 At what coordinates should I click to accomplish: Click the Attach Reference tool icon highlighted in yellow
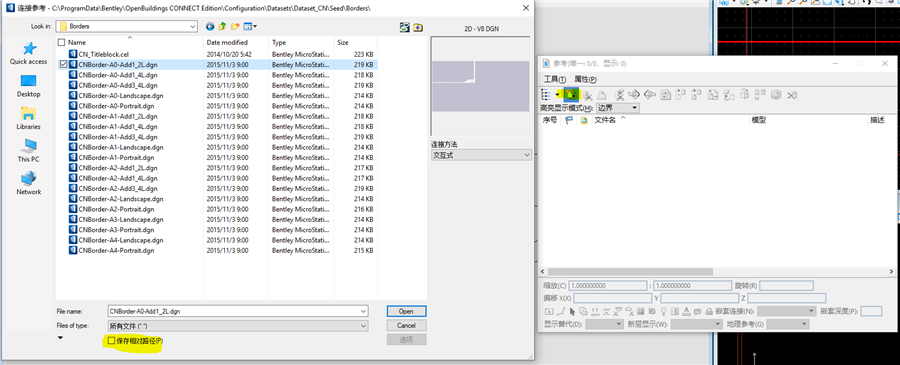coord(571,94)
